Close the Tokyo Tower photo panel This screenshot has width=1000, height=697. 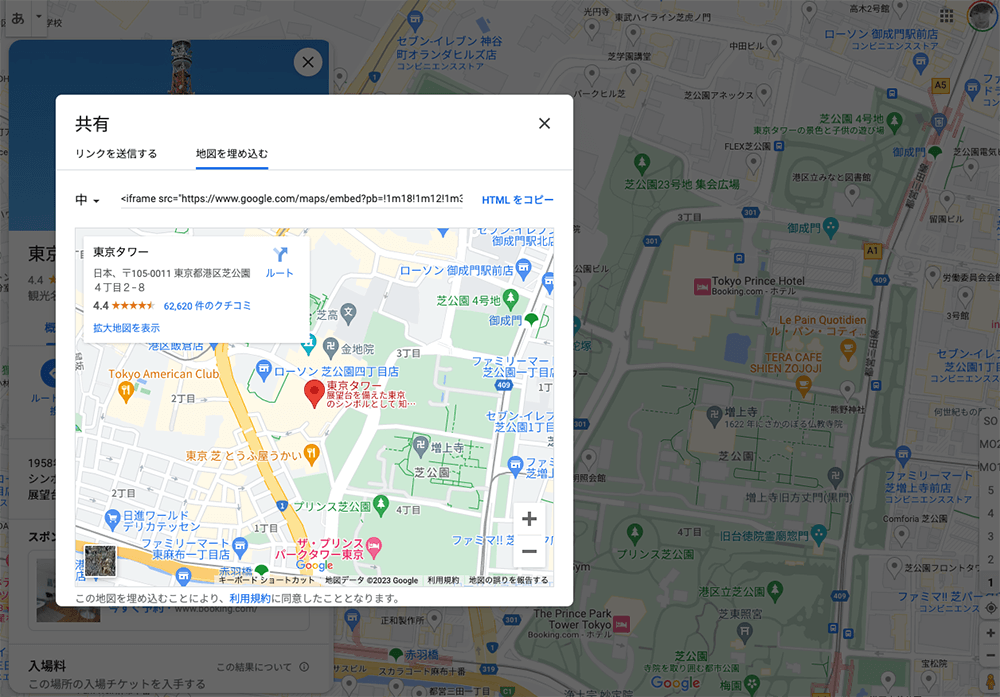coord(307,62)
